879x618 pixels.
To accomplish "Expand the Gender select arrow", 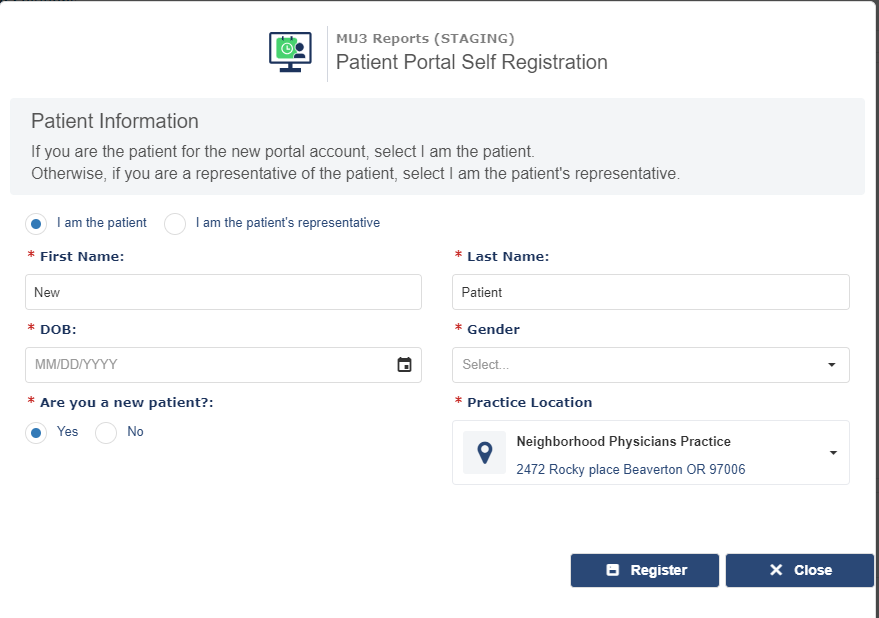I will [832, 365].
